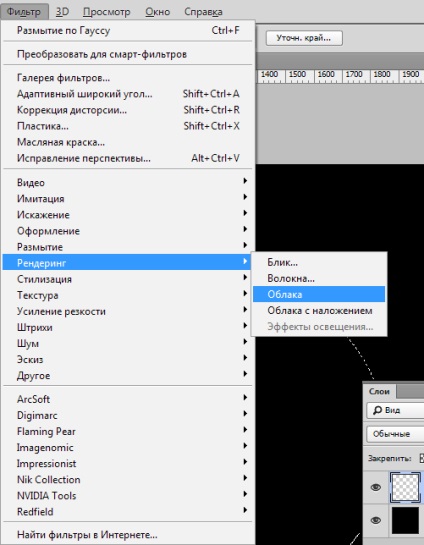Open Галерея фильтров
Viewport: 424px width, 545px height.
pyautogui.click(x=128, y=78)
